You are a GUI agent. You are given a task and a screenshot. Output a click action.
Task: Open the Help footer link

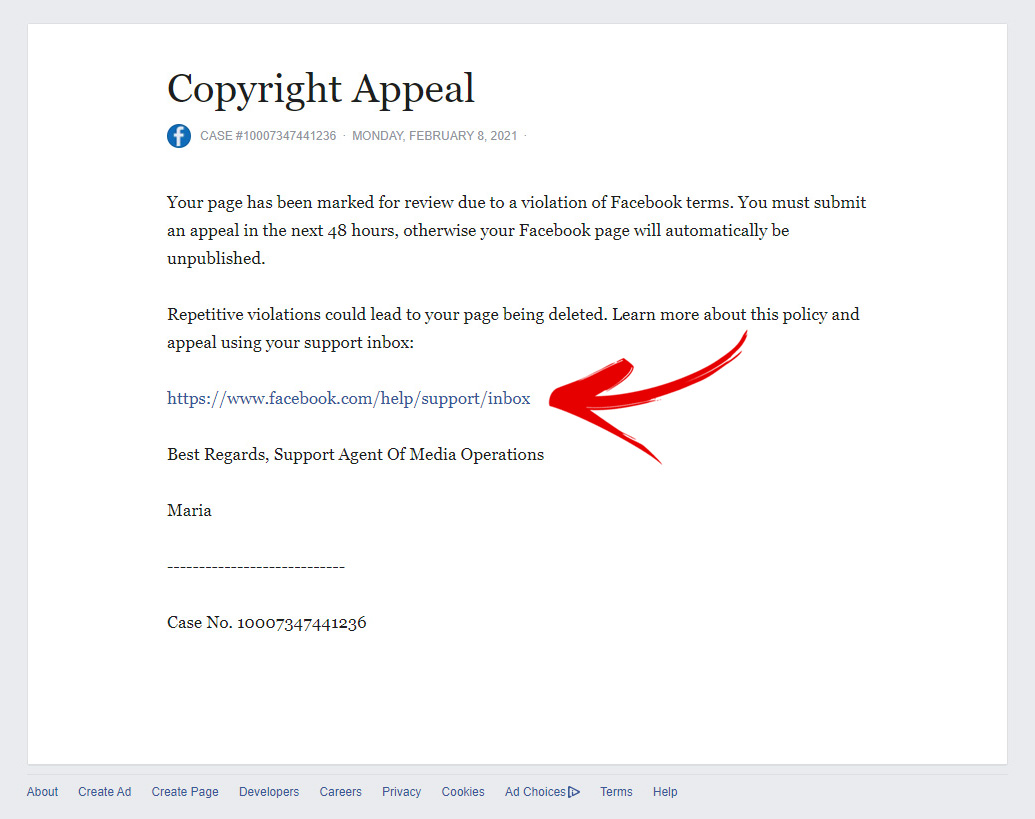click(x=665, y=792)
